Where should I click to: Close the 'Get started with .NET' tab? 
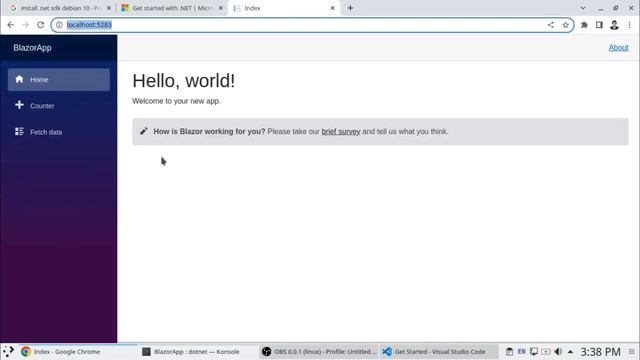pyautogui.click(x=220, y=8)
